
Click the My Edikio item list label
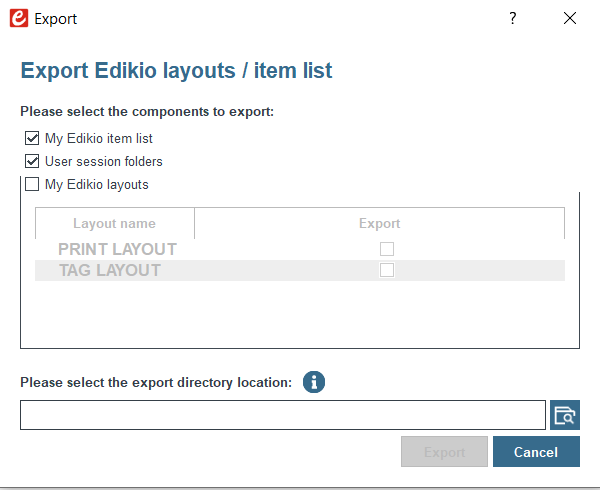pos(99,138)
